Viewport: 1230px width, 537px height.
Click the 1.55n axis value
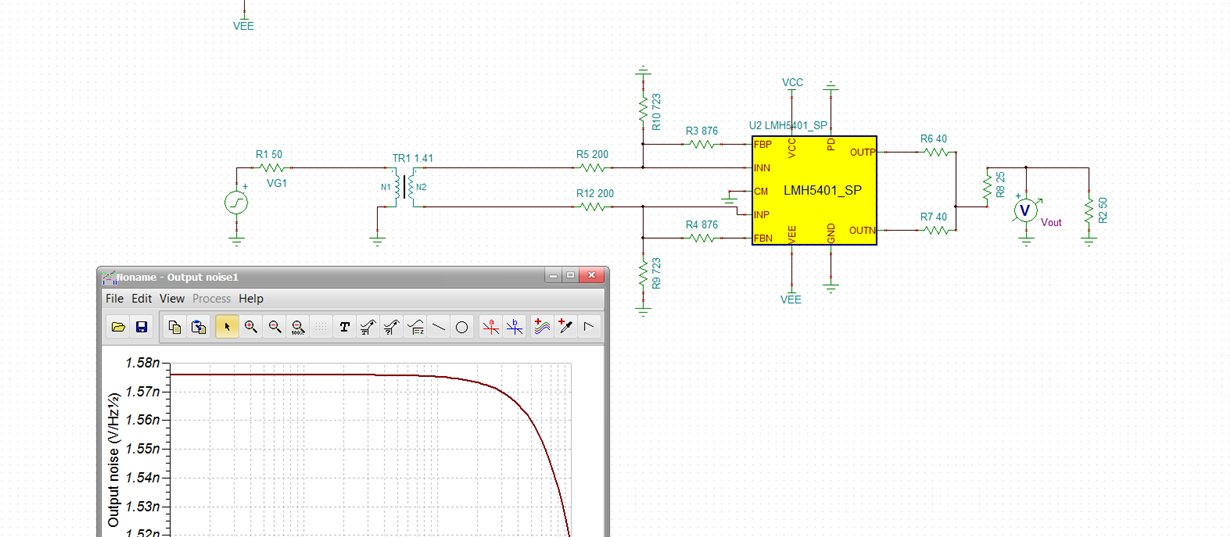(144, 449)
